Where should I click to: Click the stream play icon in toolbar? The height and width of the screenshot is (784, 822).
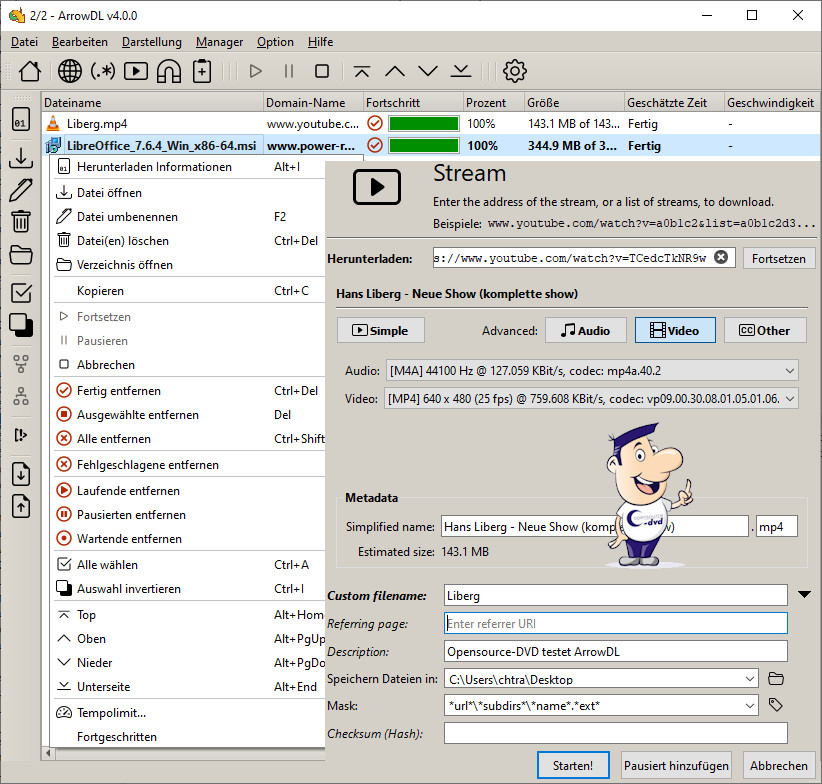click(x=136, y=71)
